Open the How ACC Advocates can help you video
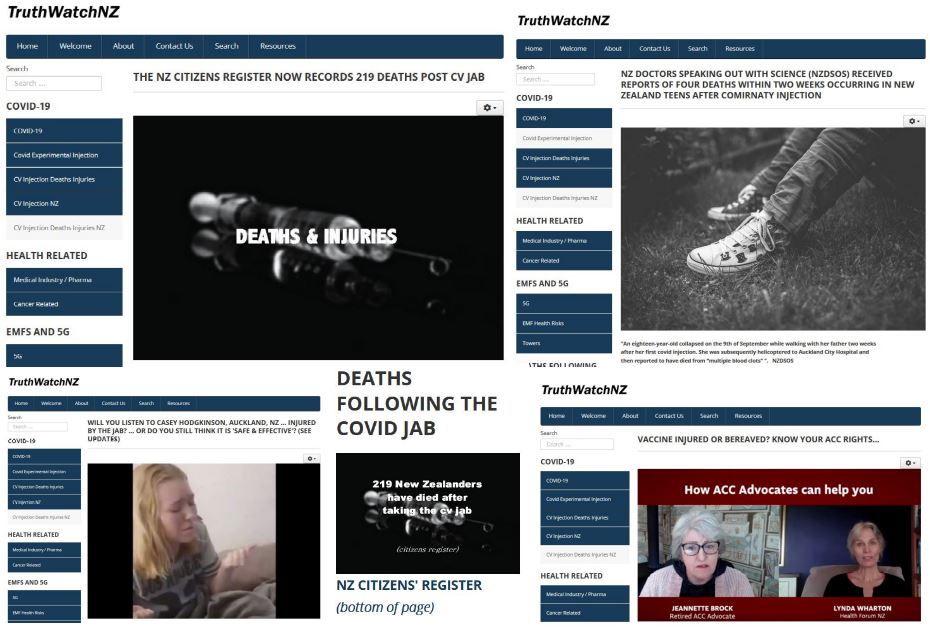Viewport: 930px width, 630px height. pos(779,545)
